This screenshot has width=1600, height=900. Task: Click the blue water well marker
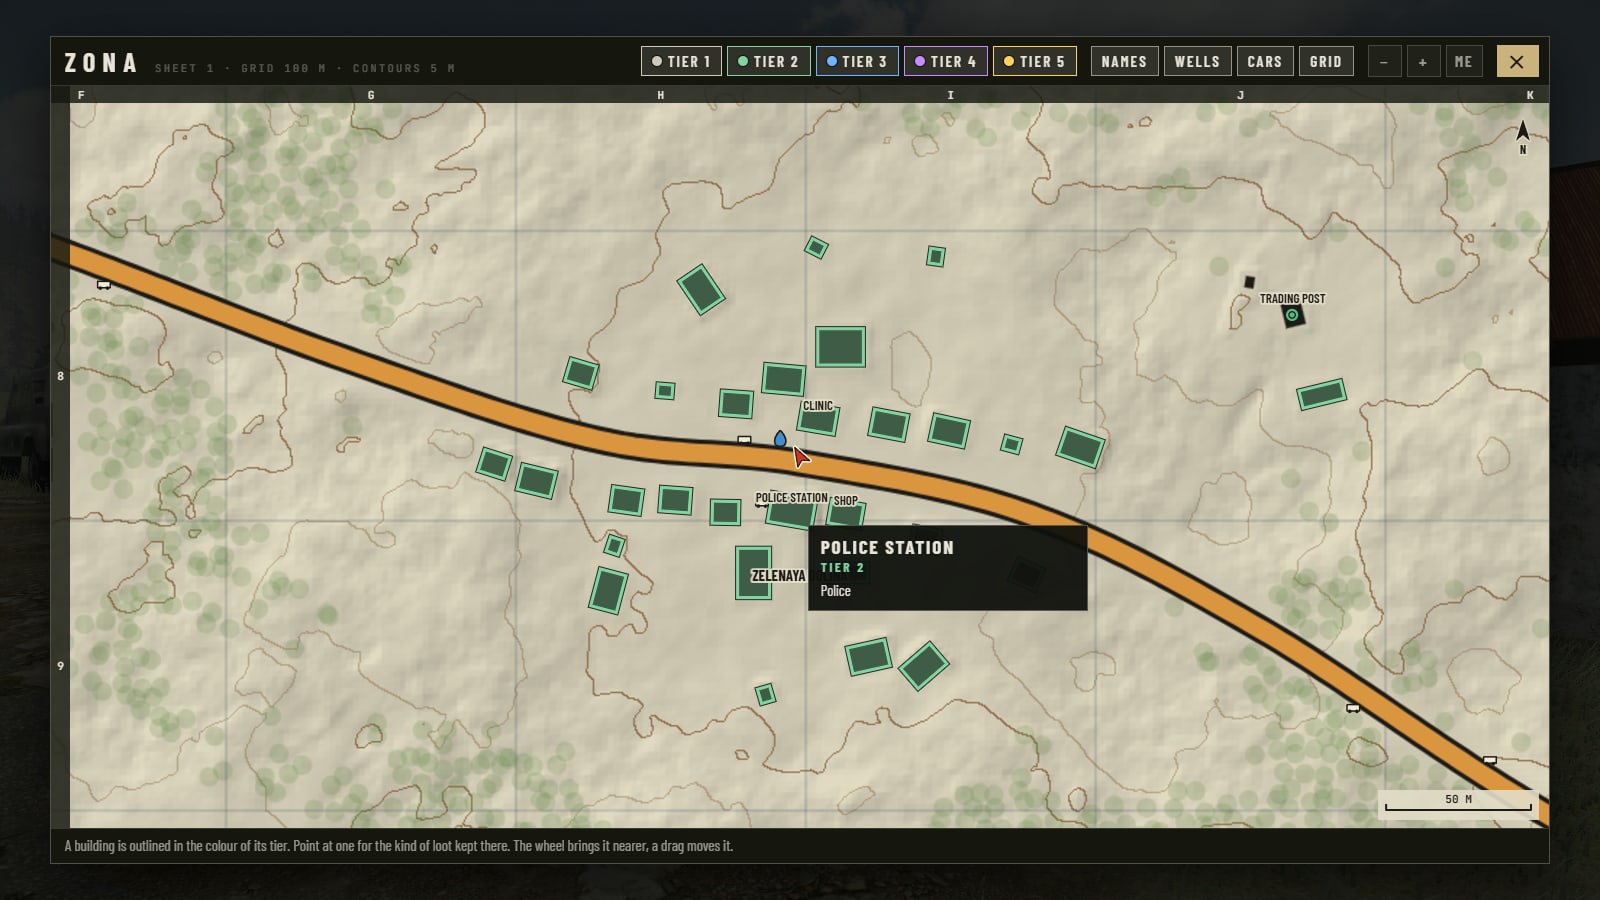click(x=780, y=439)
